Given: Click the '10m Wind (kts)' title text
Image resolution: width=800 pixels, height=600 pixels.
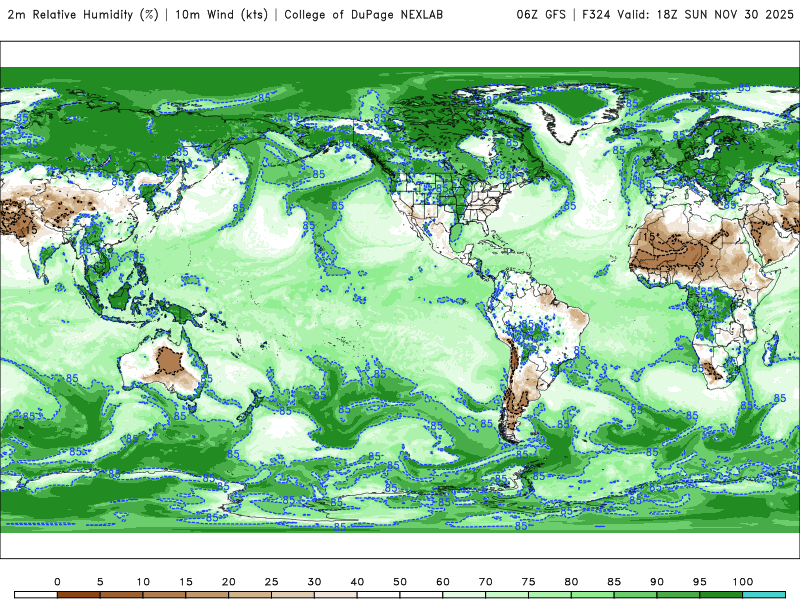Looking at the screenshot, I should point(221,15).
